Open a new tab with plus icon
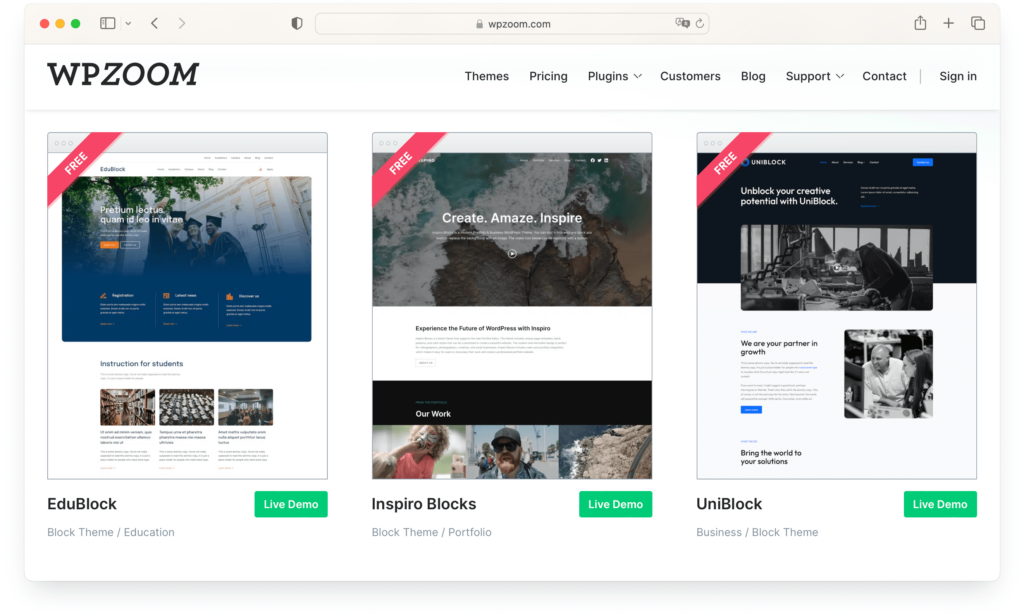 (x=948, y=24)
